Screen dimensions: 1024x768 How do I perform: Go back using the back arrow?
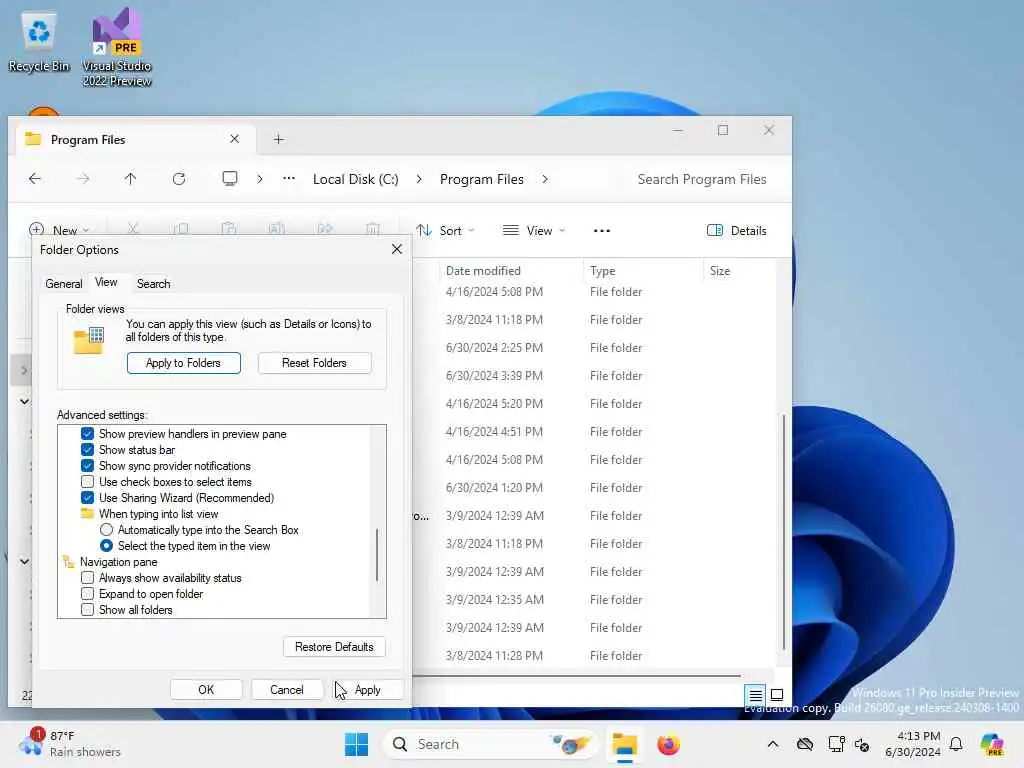click(x=35, y=179)
